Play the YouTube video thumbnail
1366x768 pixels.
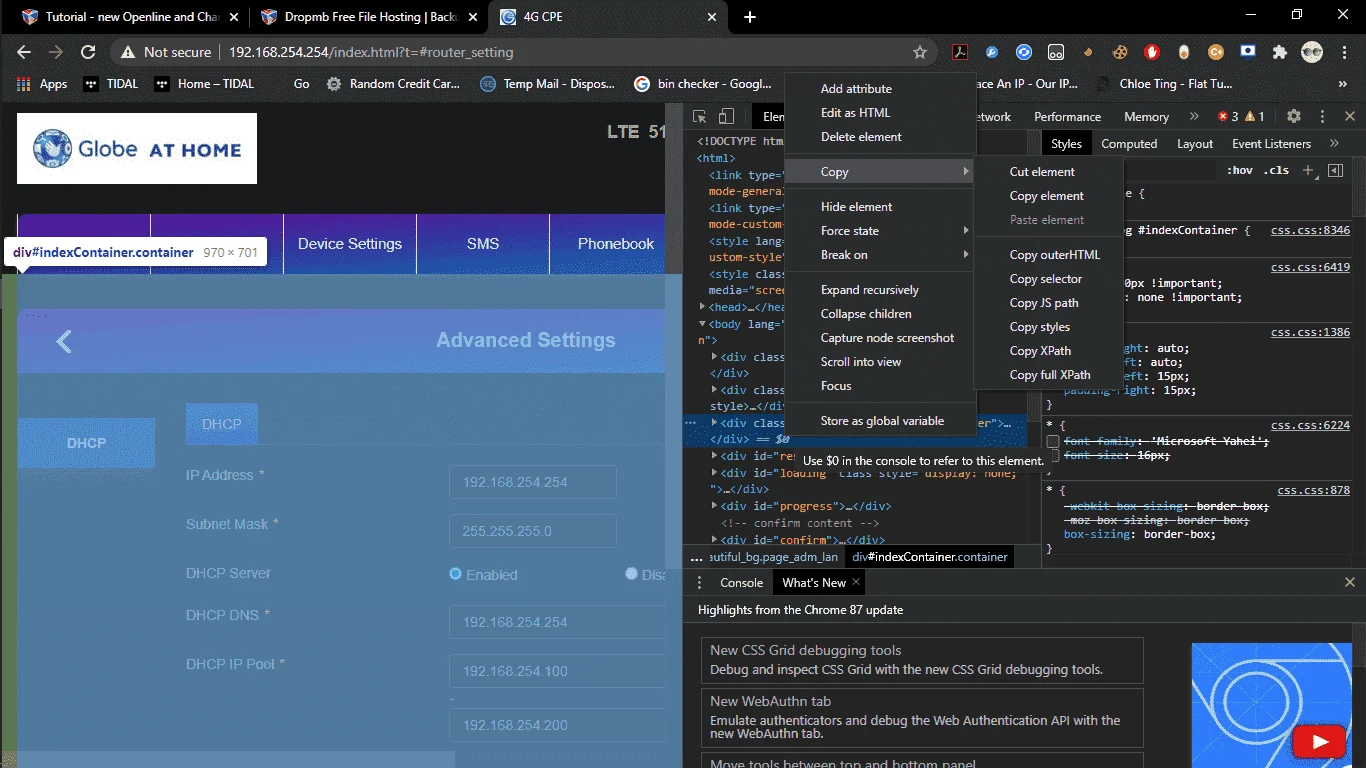pyautogui.click(x=1319, y=741)
